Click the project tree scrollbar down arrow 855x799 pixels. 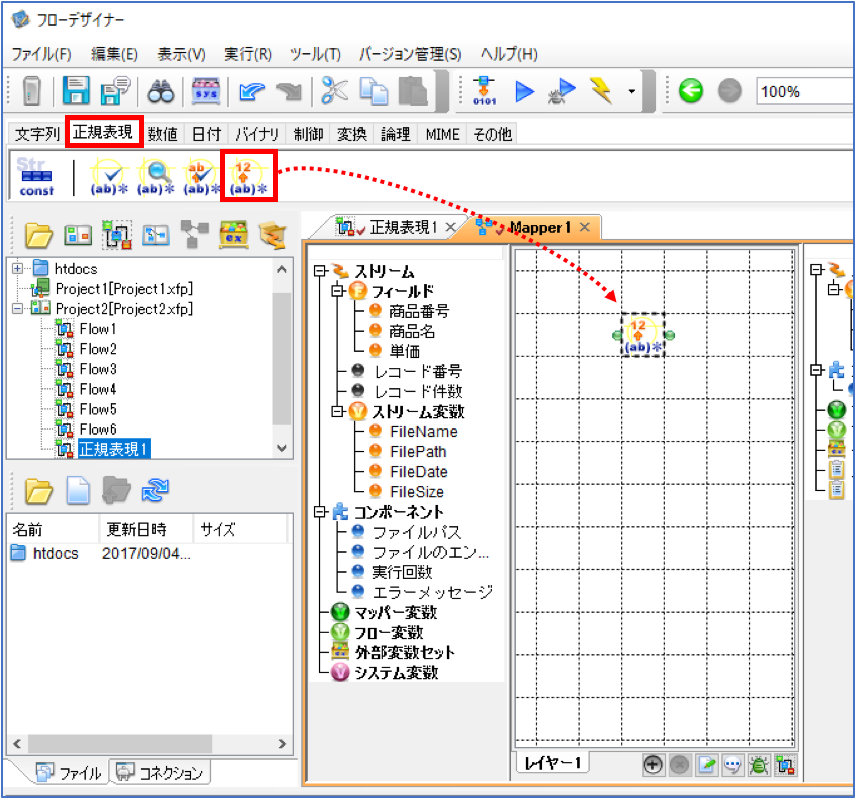click(282, 448)
